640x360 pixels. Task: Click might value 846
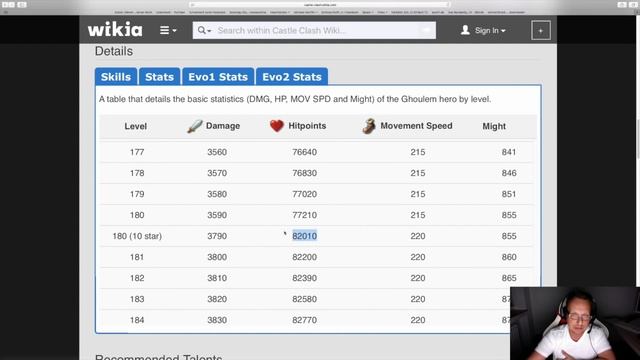click(x=509, y=173)
